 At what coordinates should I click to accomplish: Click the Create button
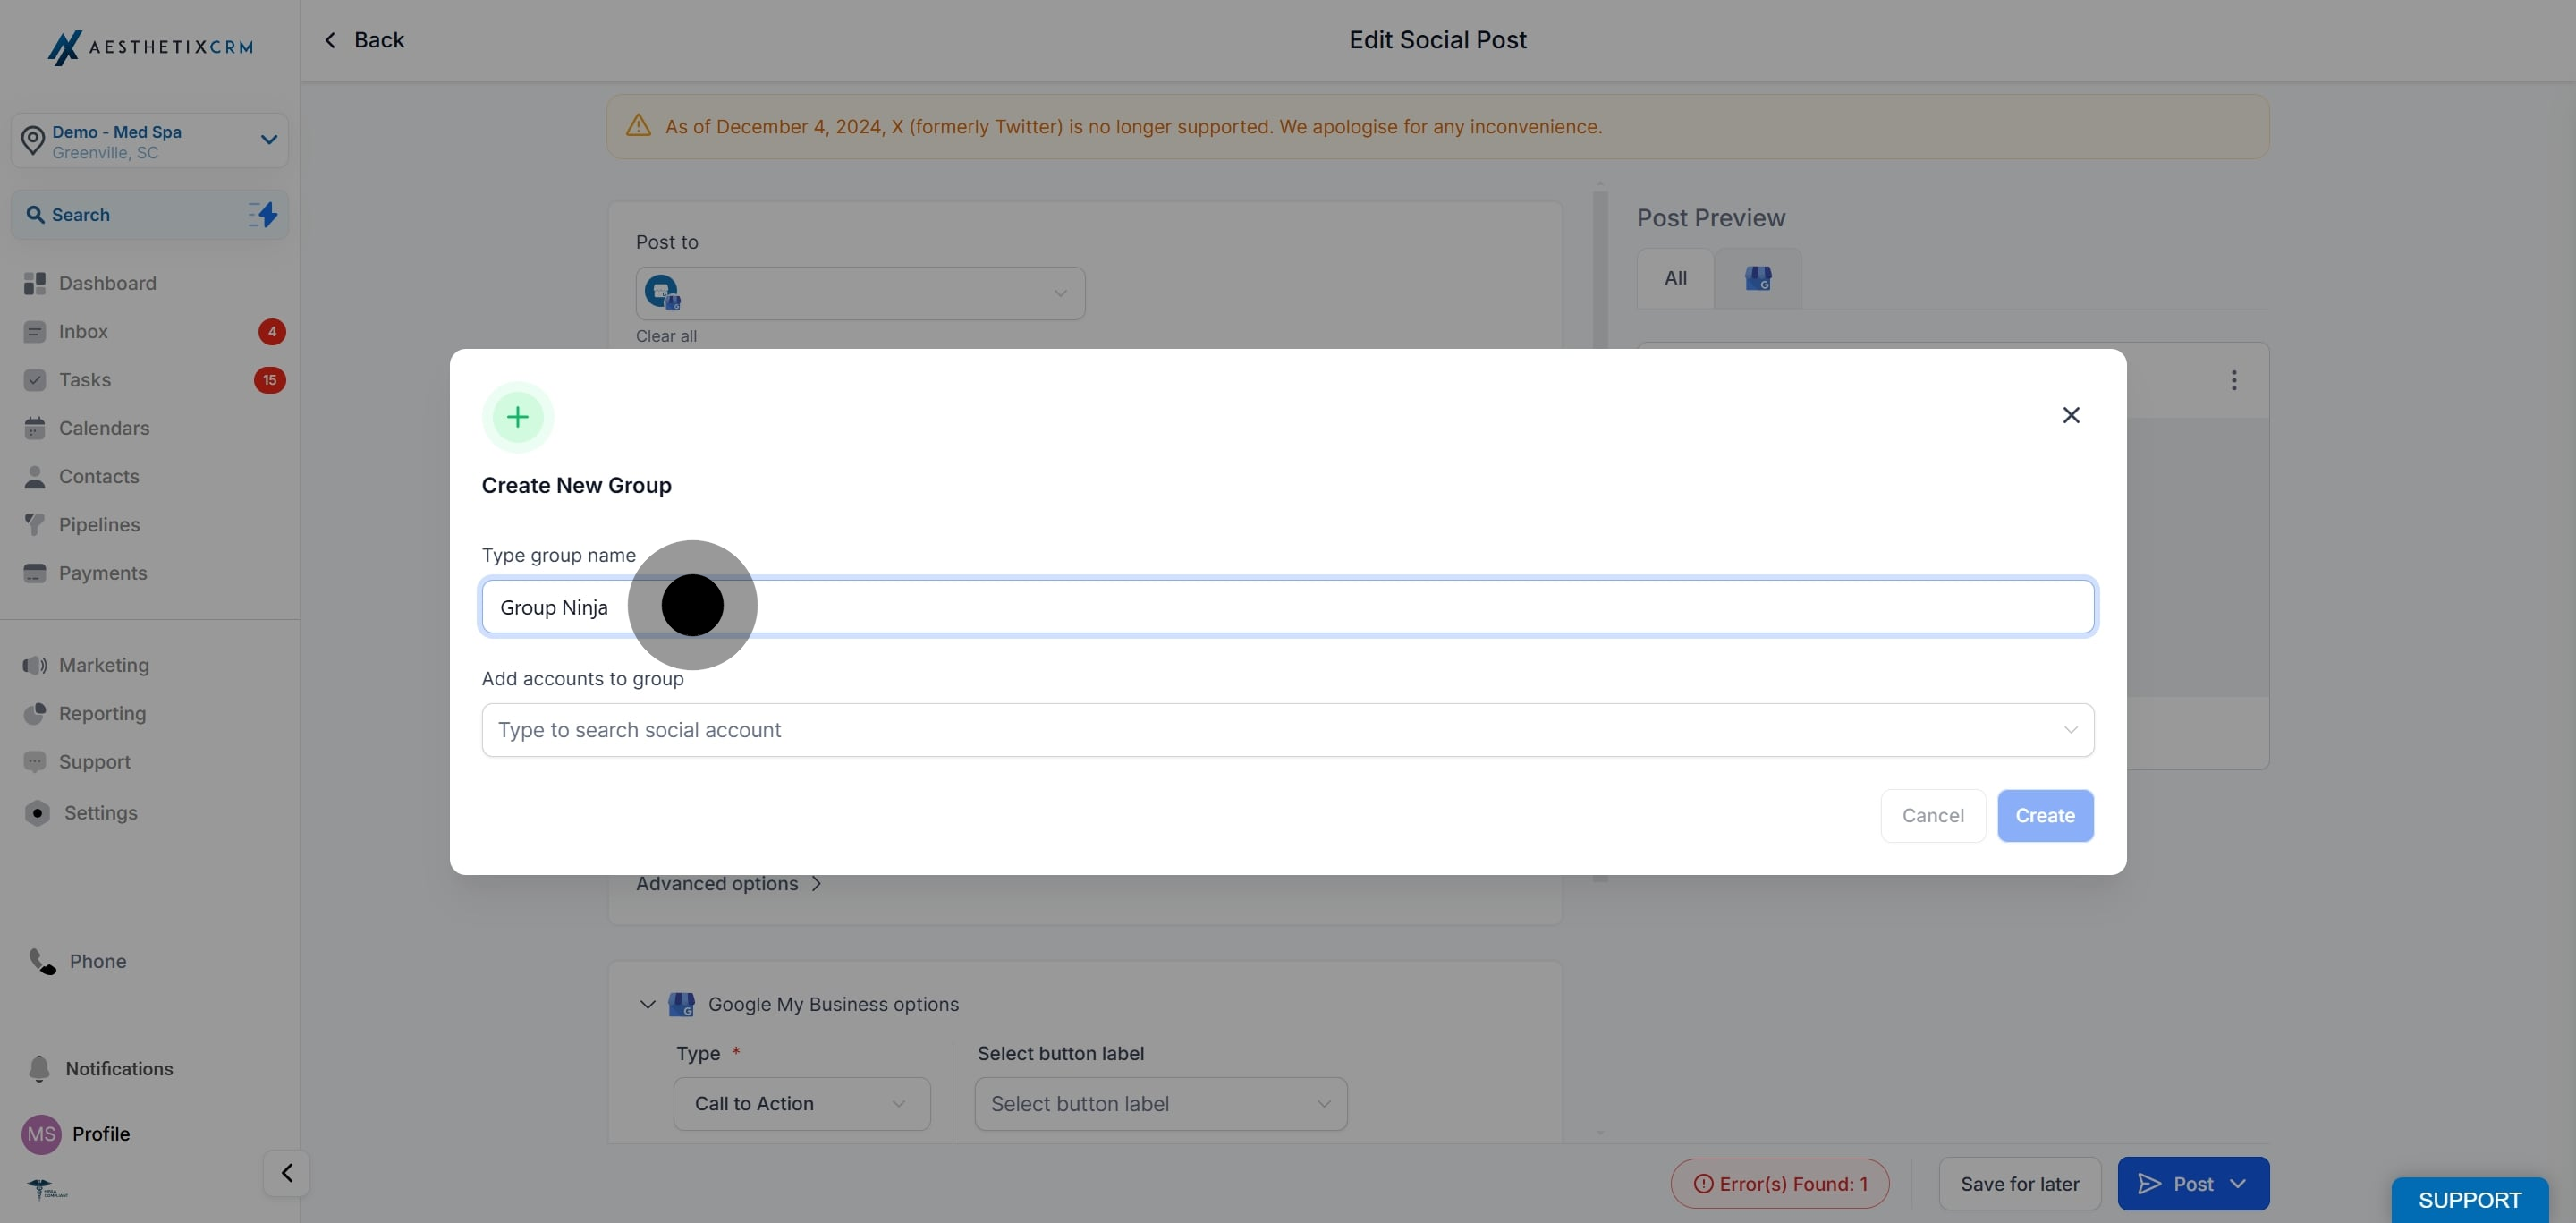tap(2045, 816)
